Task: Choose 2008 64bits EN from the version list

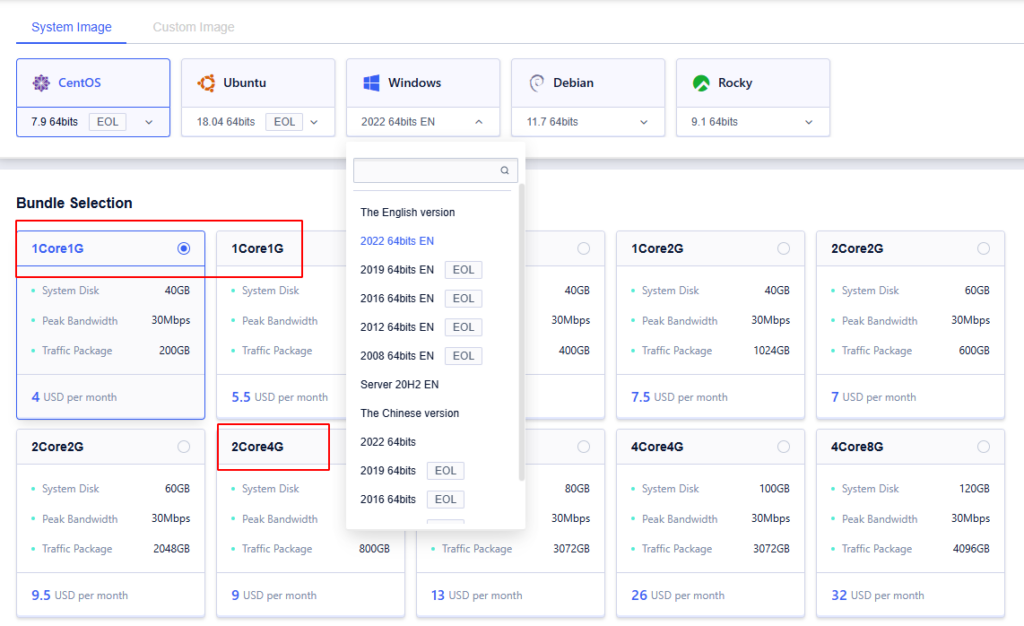Action: (x=397, y=356)
